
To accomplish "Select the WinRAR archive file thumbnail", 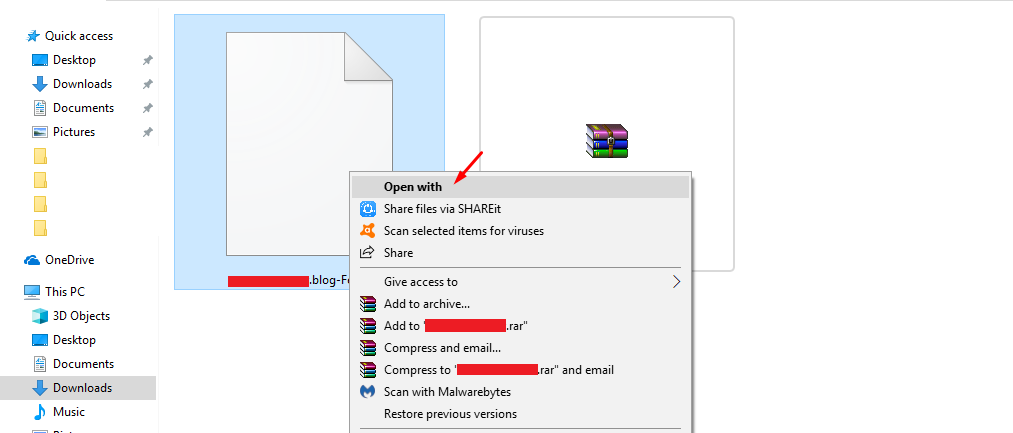I will click(607, 143).
